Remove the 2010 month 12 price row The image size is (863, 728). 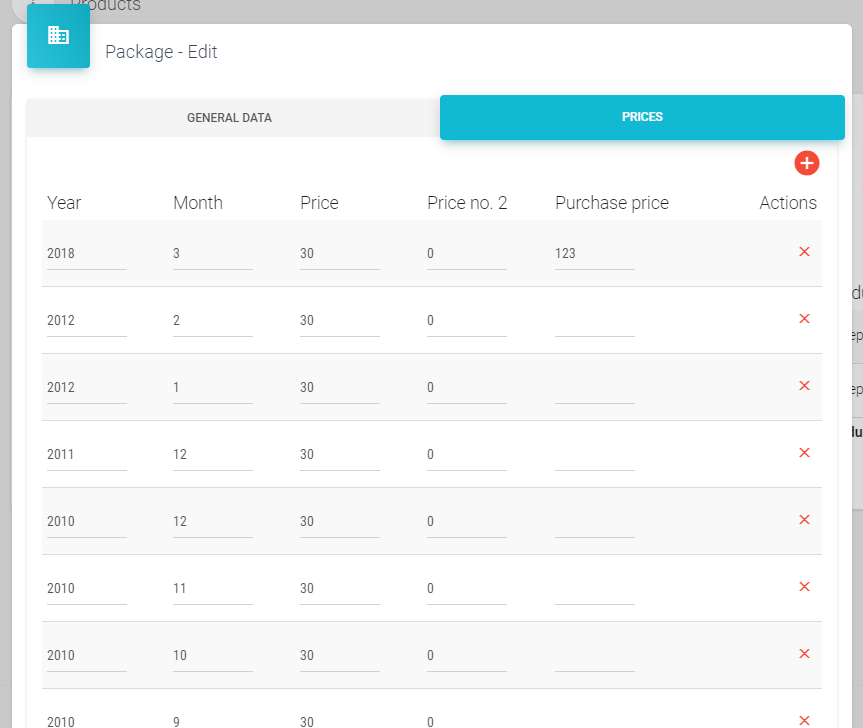[x=804, y=520]
